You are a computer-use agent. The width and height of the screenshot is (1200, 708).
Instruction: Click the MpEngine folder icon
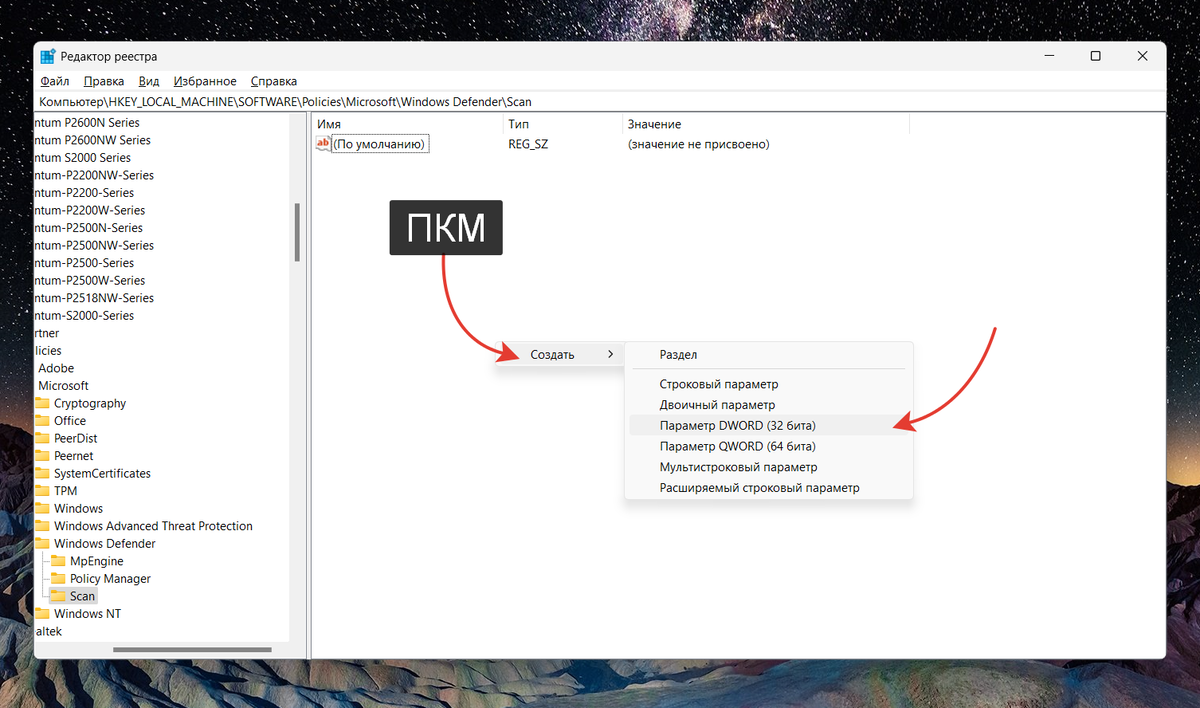point(58,561)
